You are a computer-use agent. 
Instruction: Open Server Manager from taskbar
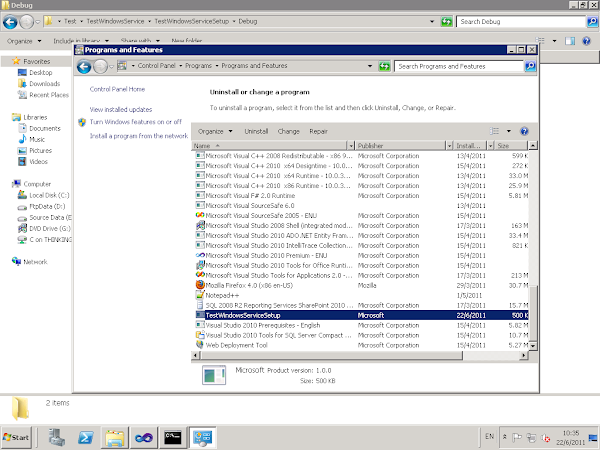click(57, 437)
